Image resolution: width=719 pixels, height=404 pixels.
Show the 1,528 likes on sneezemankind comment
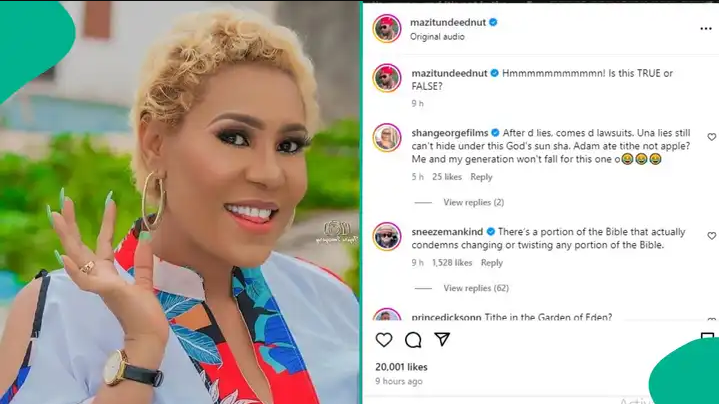452,263
